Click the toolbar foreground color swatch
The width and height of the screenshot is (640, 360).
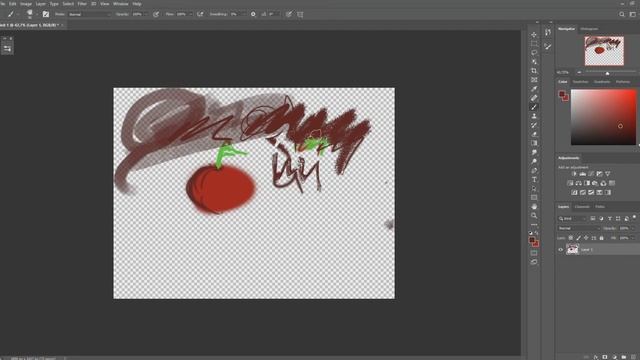pos(532,241)
